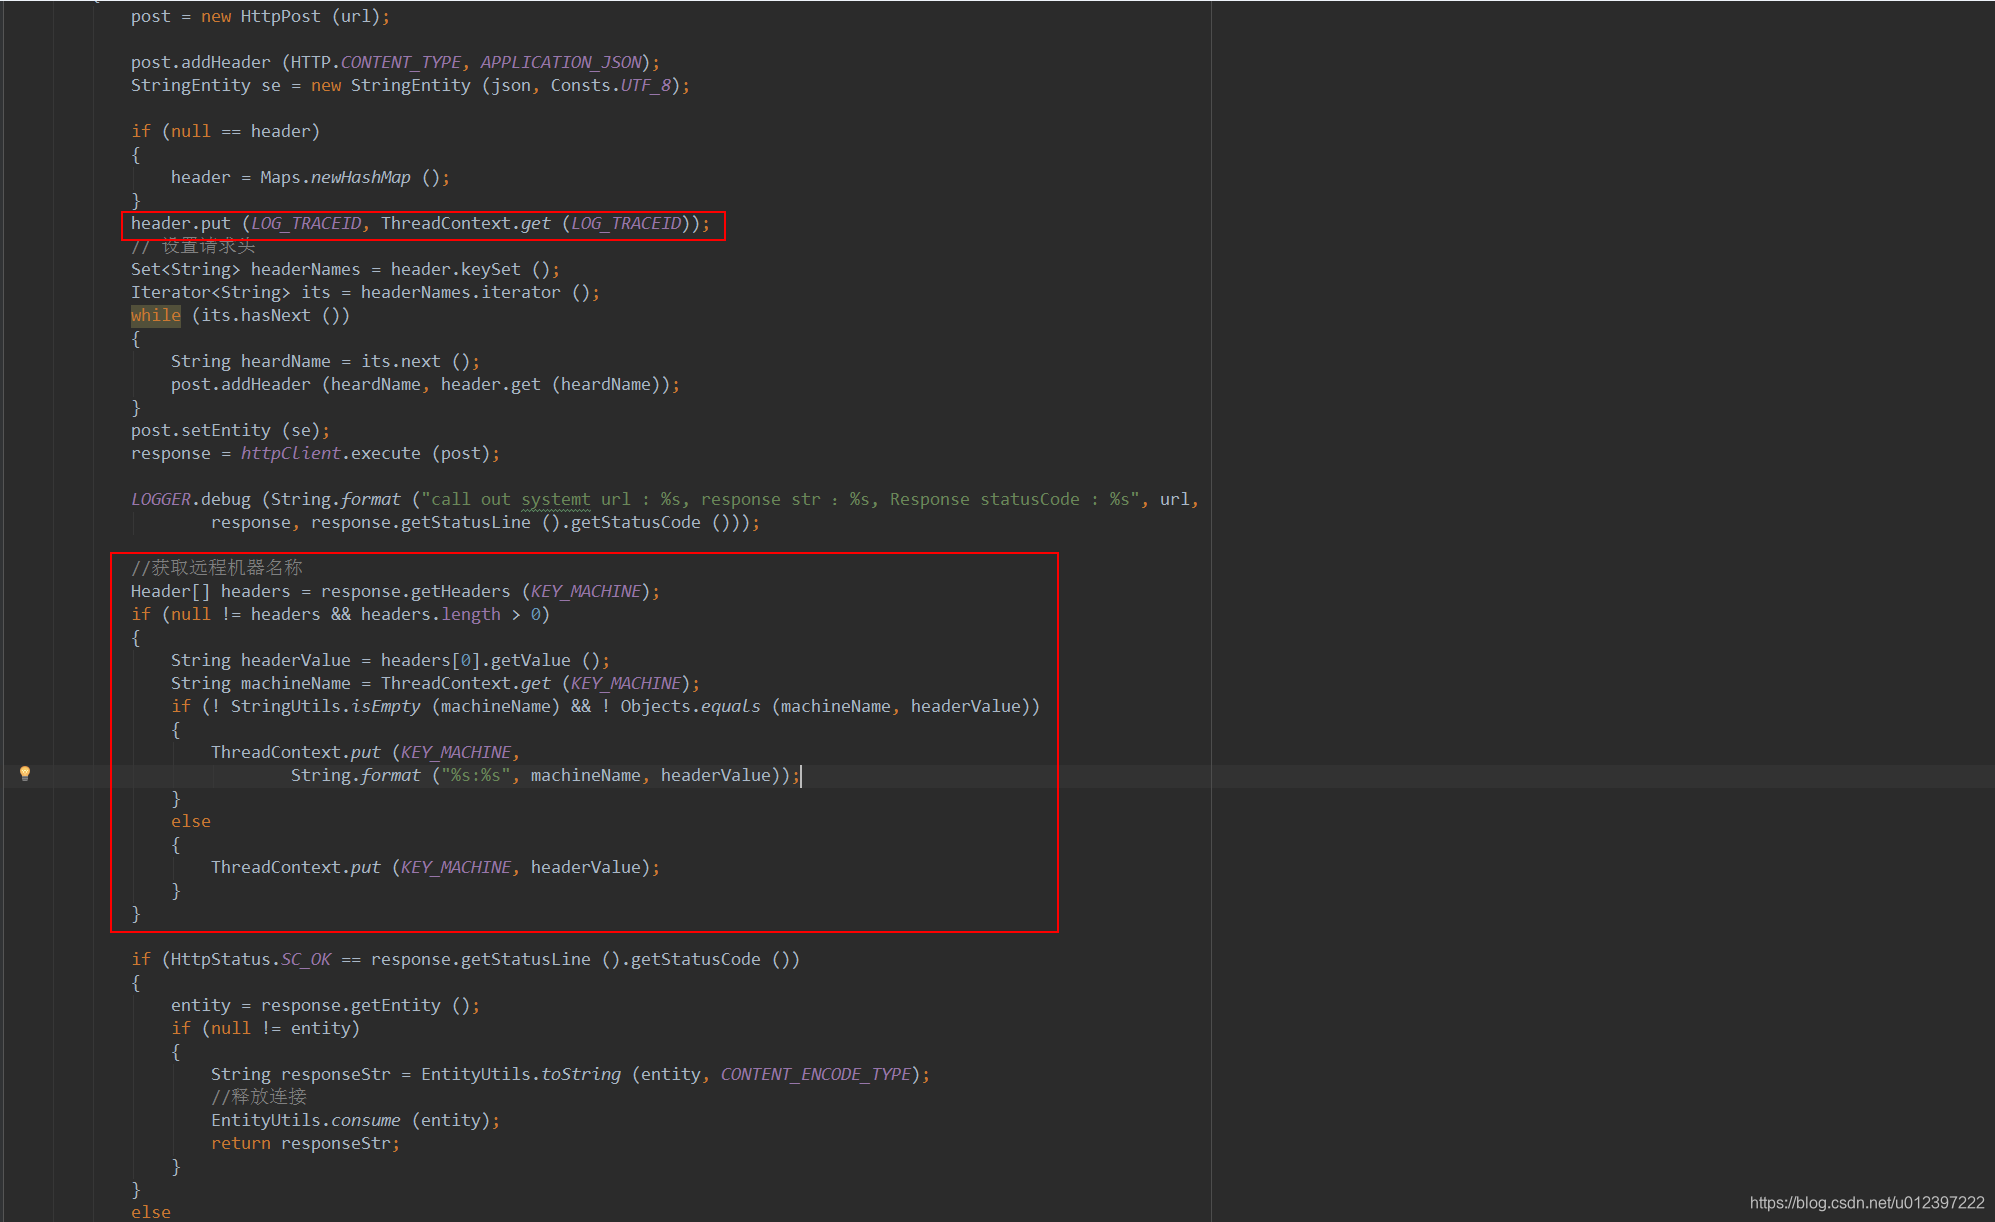Click the 'APPLICATION_JSON' constant
This screenshot has height=1222, width=1995.
[x=561, y=62]
